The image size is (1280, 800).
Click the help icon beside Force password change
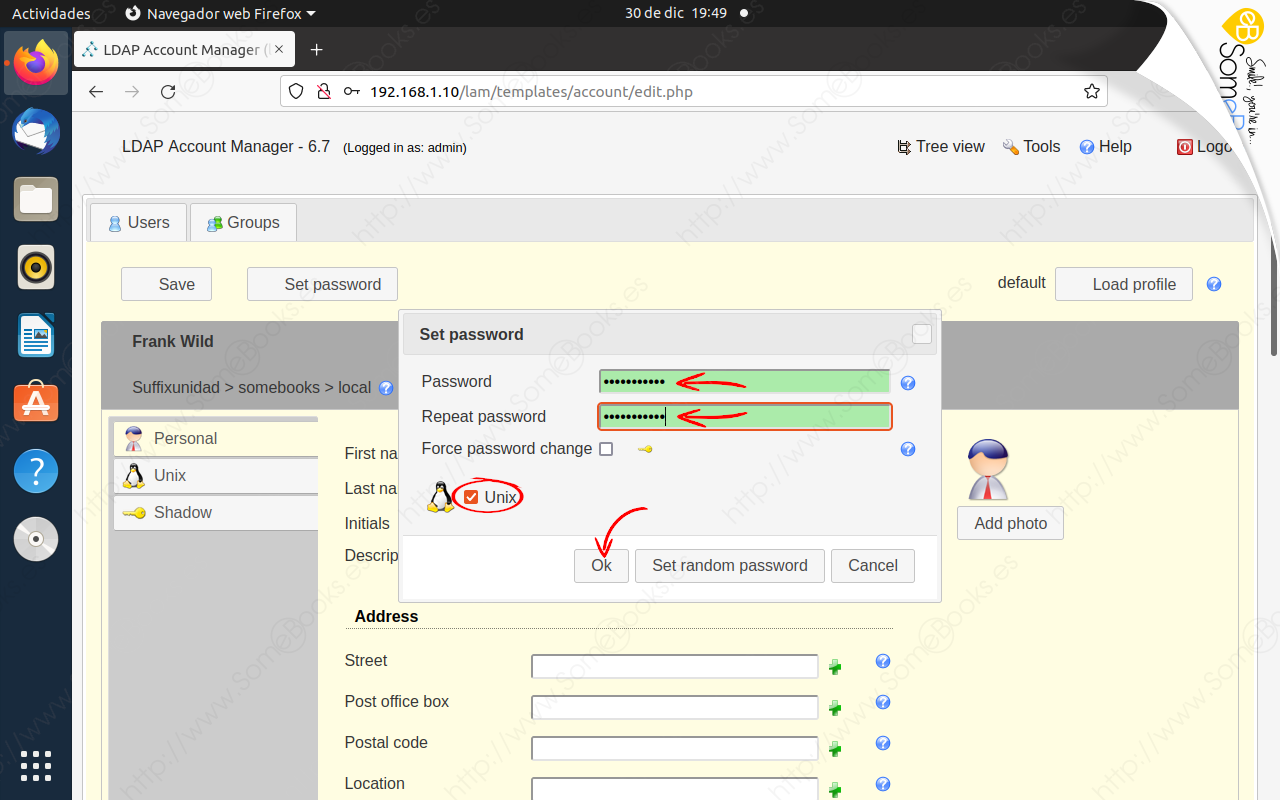click(907, 449)
